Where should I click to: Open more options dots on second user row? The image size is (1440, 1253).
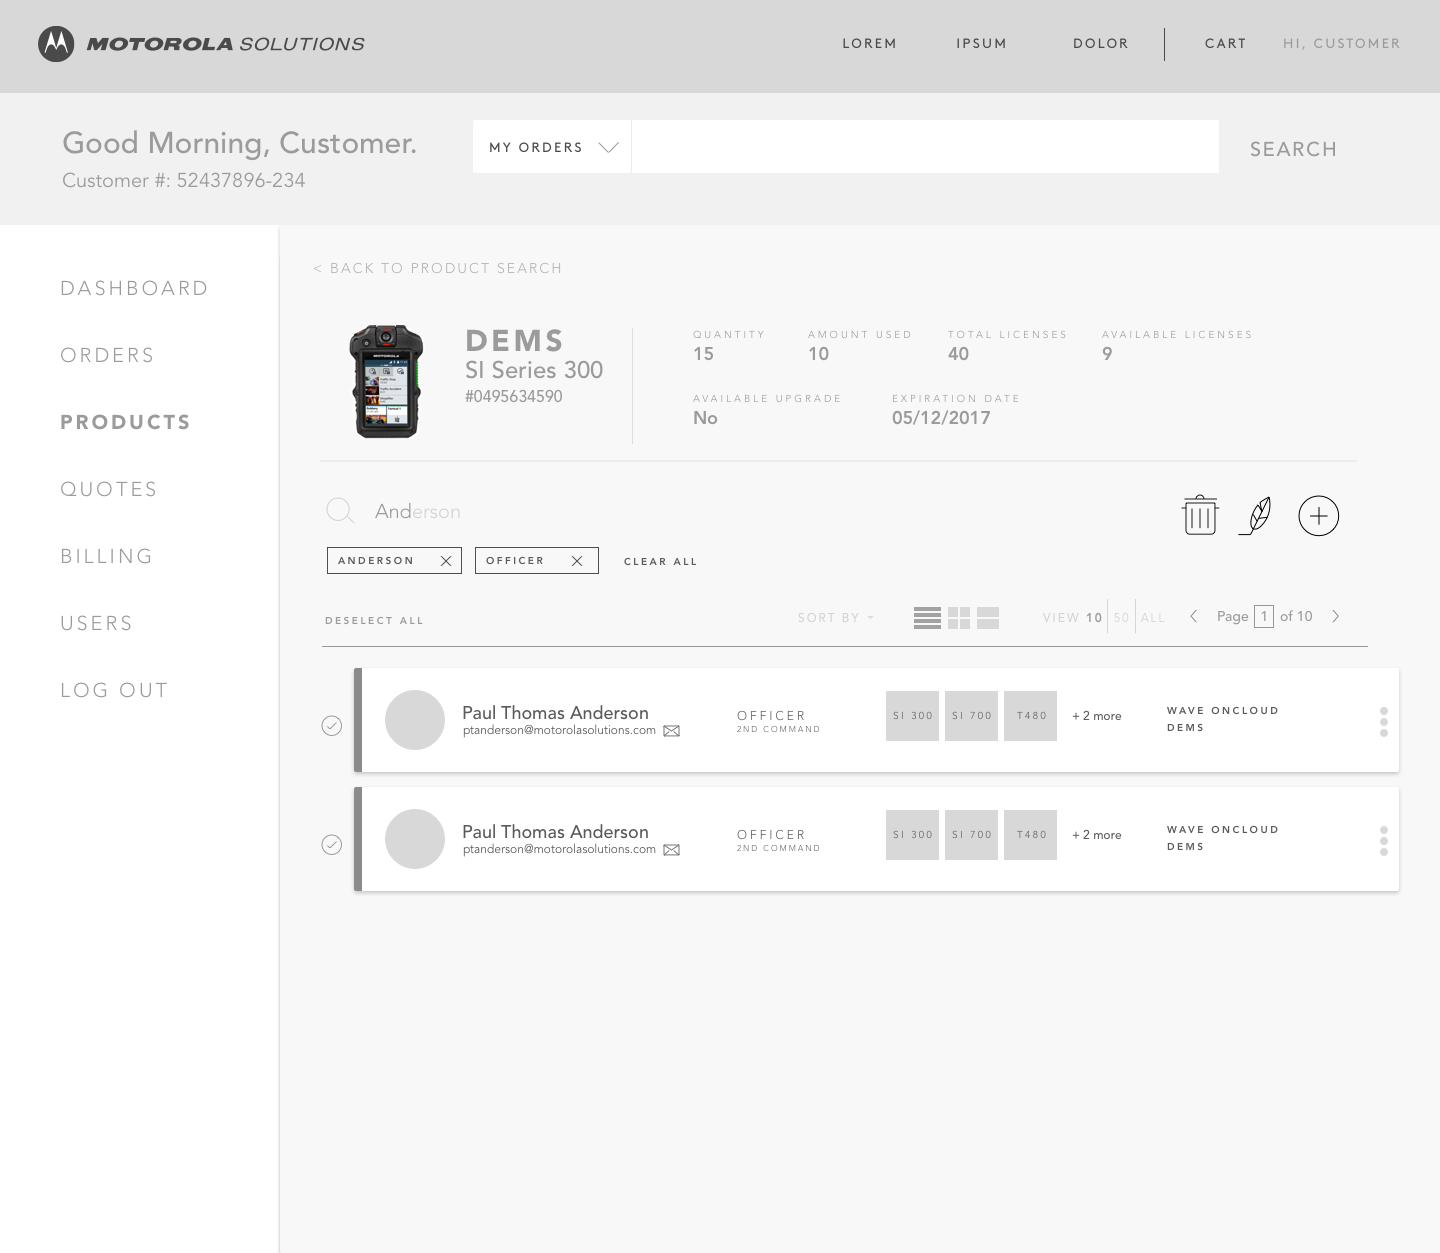coord(1384,841)
